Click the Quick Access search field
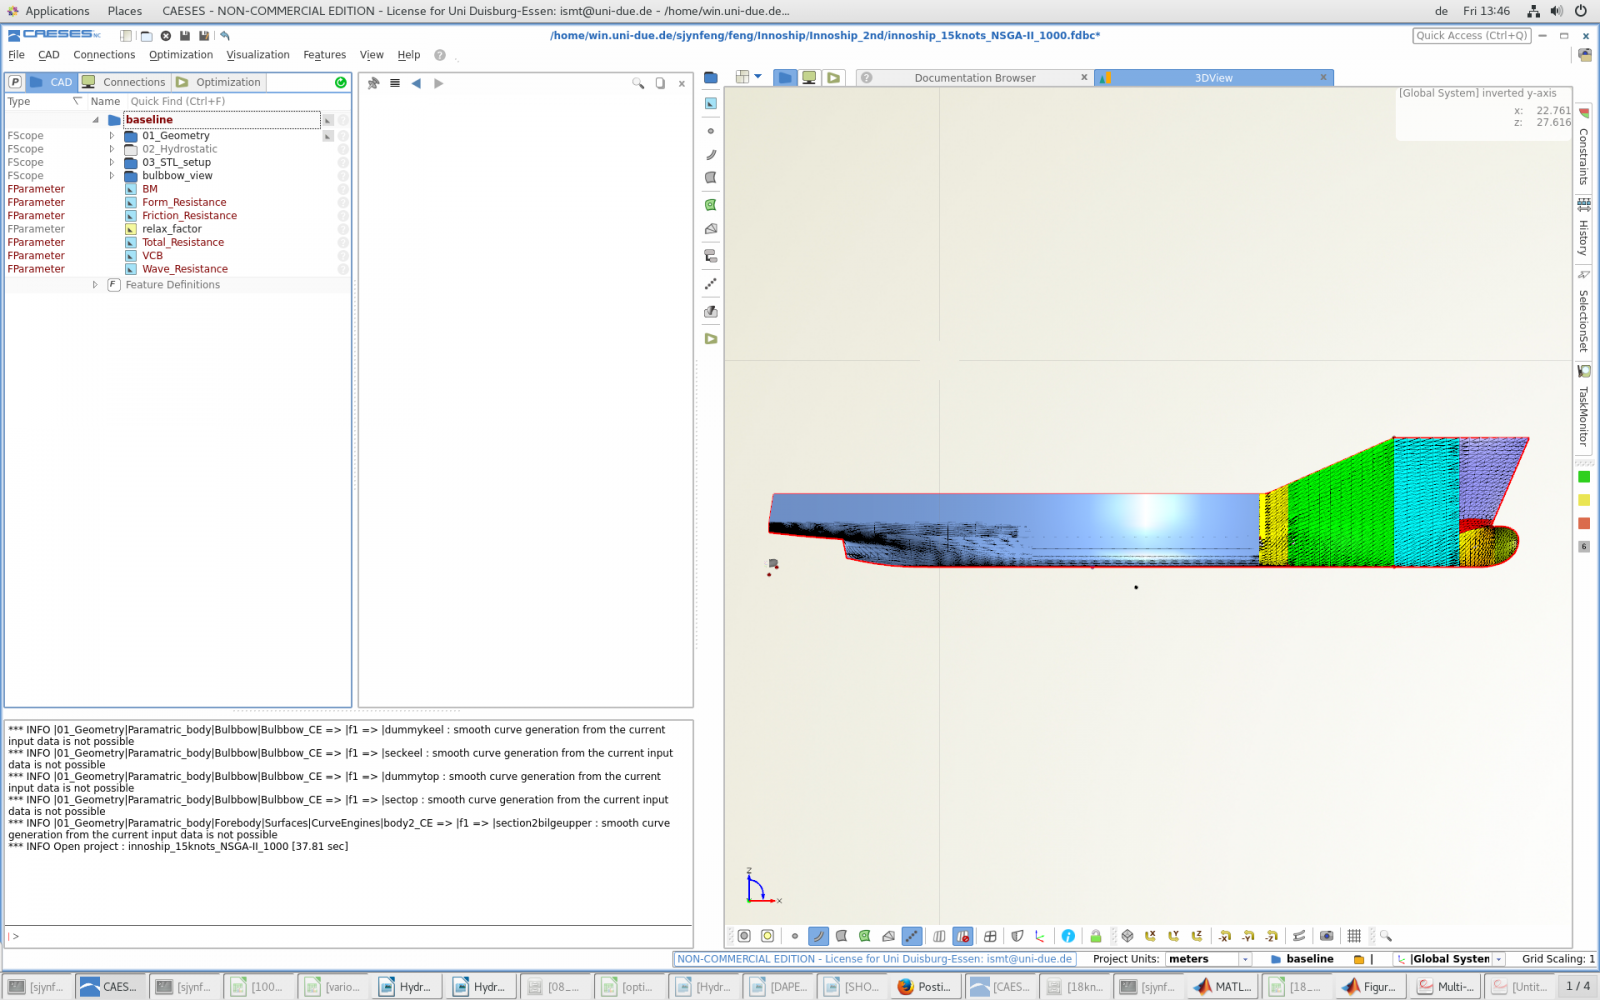The width and height of the screenshot is (1600, 1000). 1472,35
